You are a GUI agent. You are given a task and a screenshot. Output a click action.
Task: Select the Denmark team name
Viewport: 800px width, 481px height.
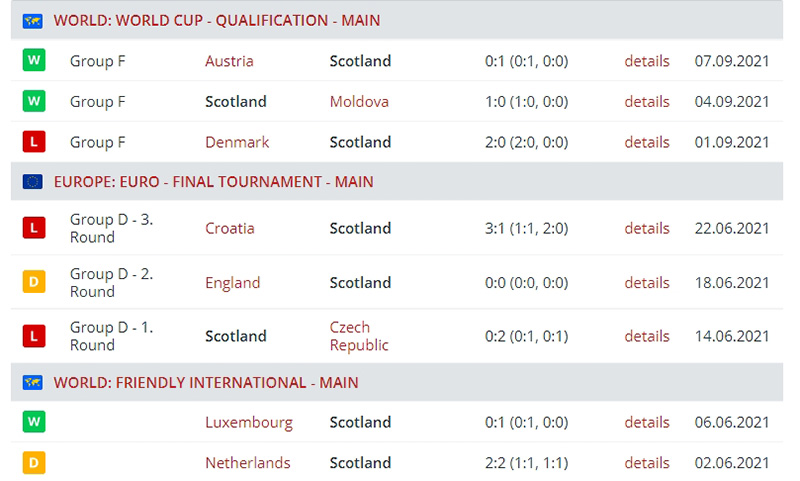coord(237,142)
